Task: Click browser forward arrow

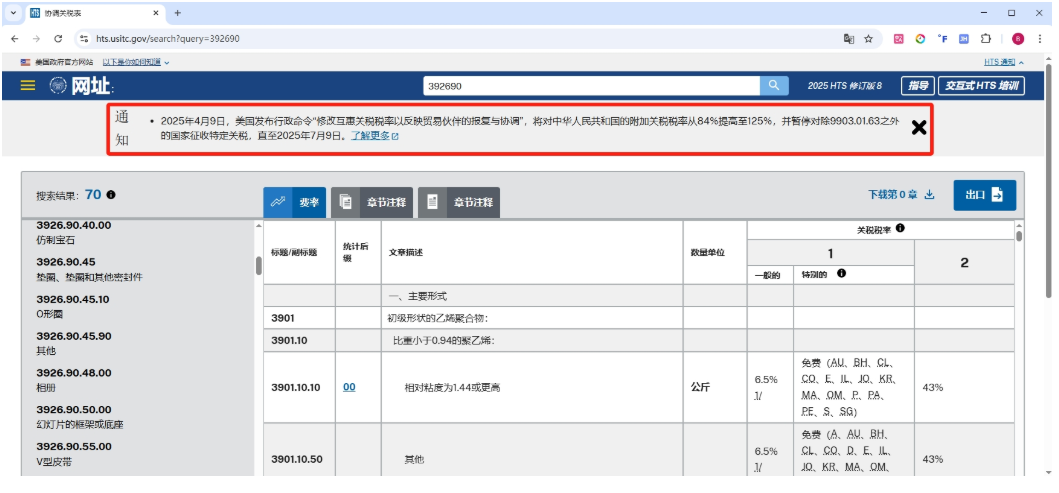Action: click(36, 39)
